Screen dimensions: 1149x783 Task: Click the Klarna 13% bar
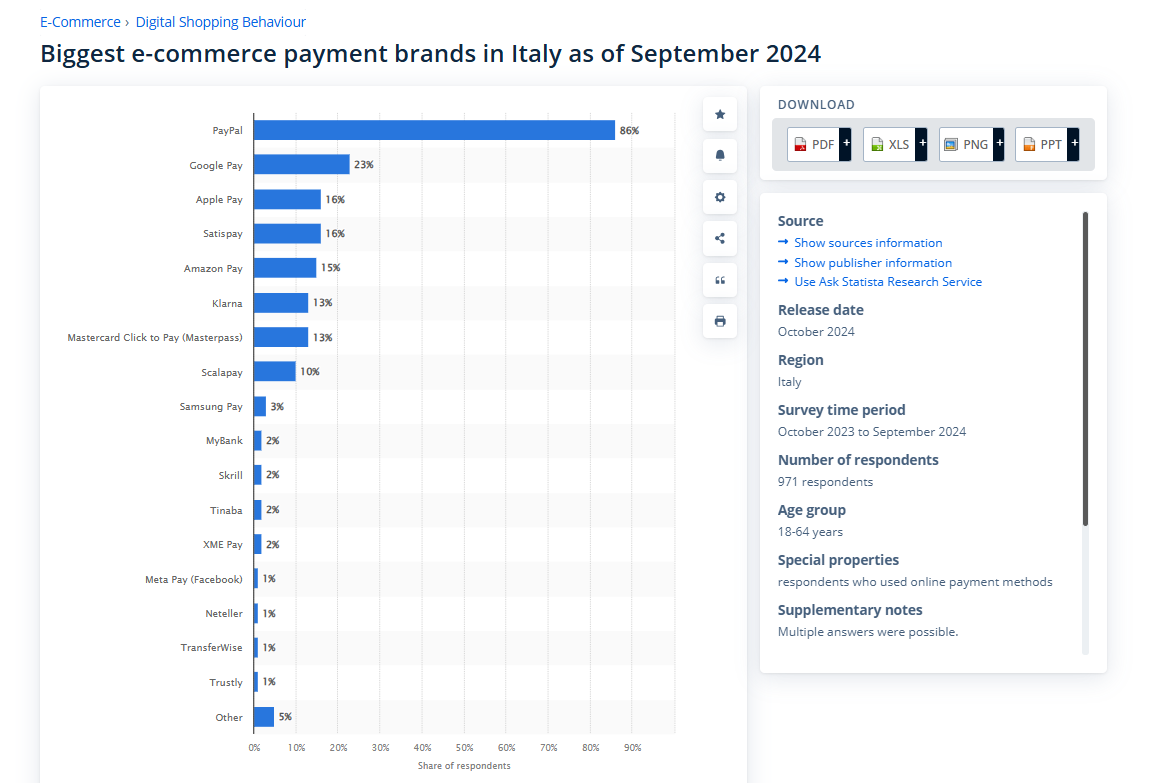pos(281,303)
